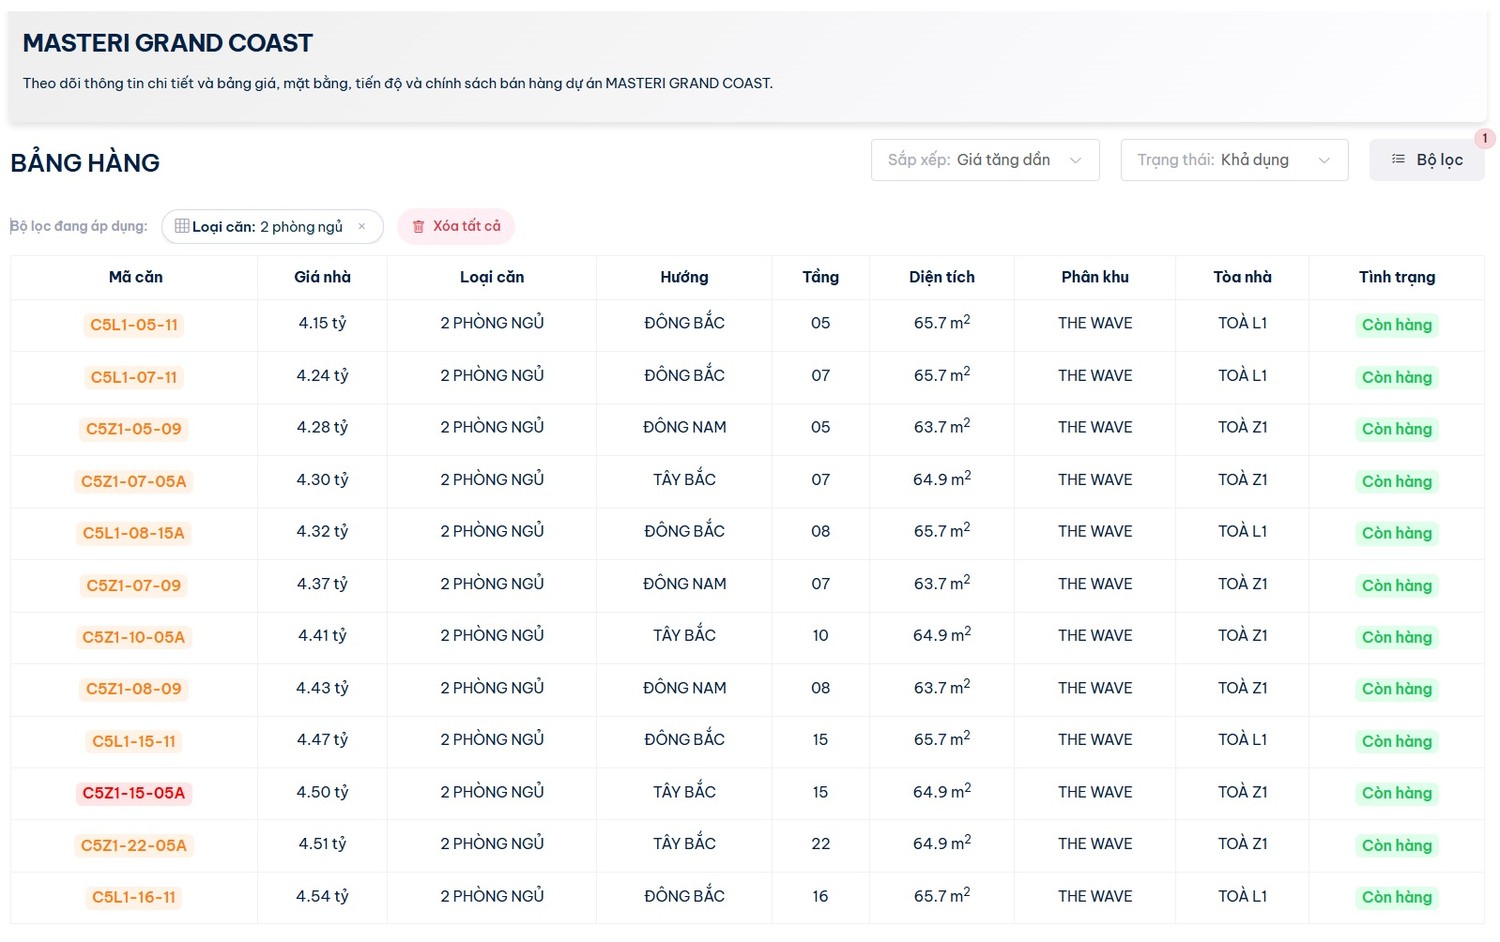Screen dimensions: 1500x942
Task: Click the Giá nhà column header
Action: 322,277
